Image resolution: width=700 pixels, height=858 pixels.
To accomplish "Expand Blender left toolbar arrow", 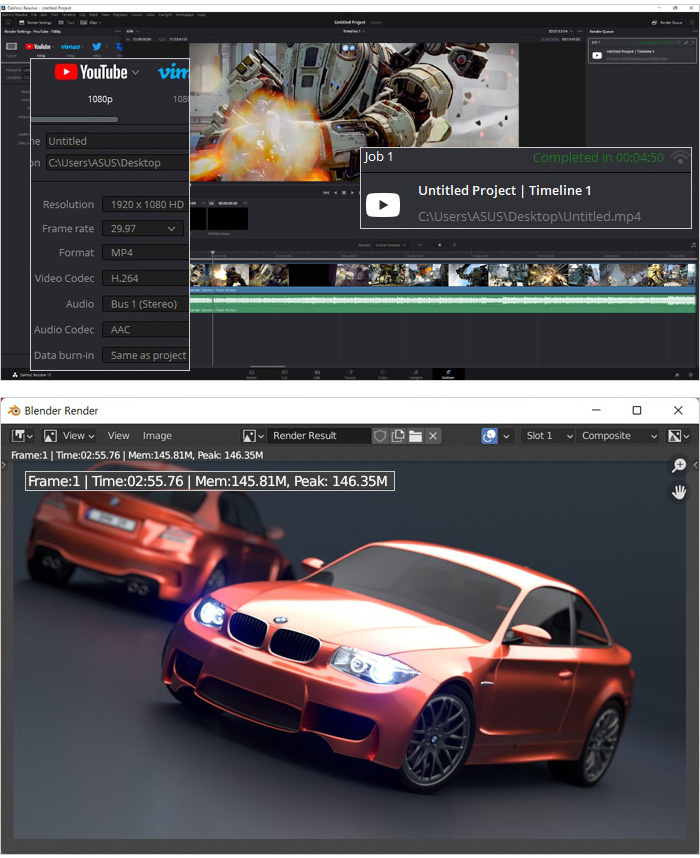I will pos(3,465).
